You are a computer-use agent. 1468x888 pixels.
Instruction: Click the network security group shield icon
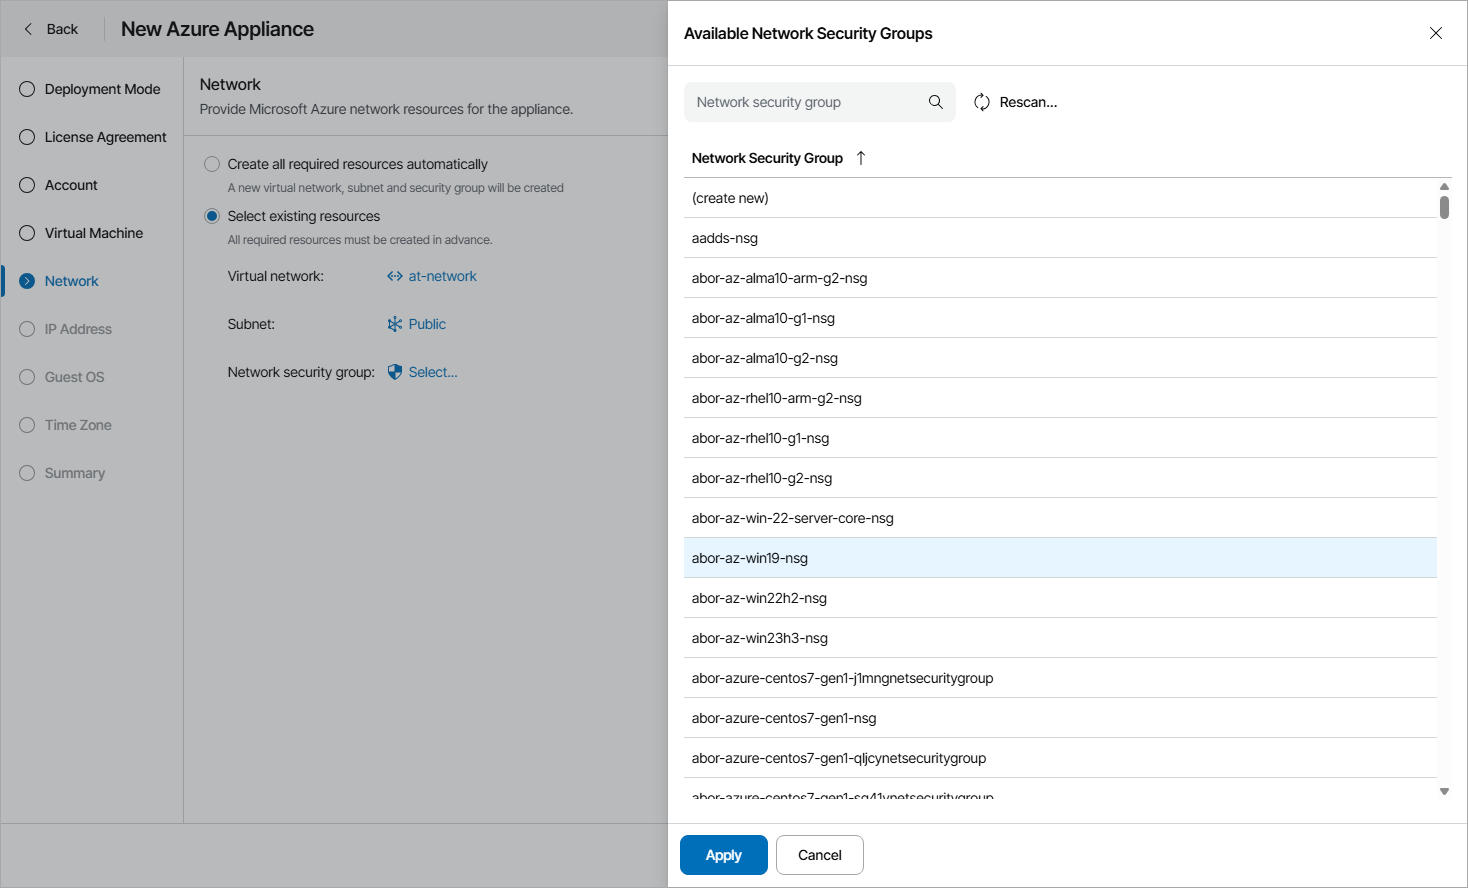(x=395, y=372)
